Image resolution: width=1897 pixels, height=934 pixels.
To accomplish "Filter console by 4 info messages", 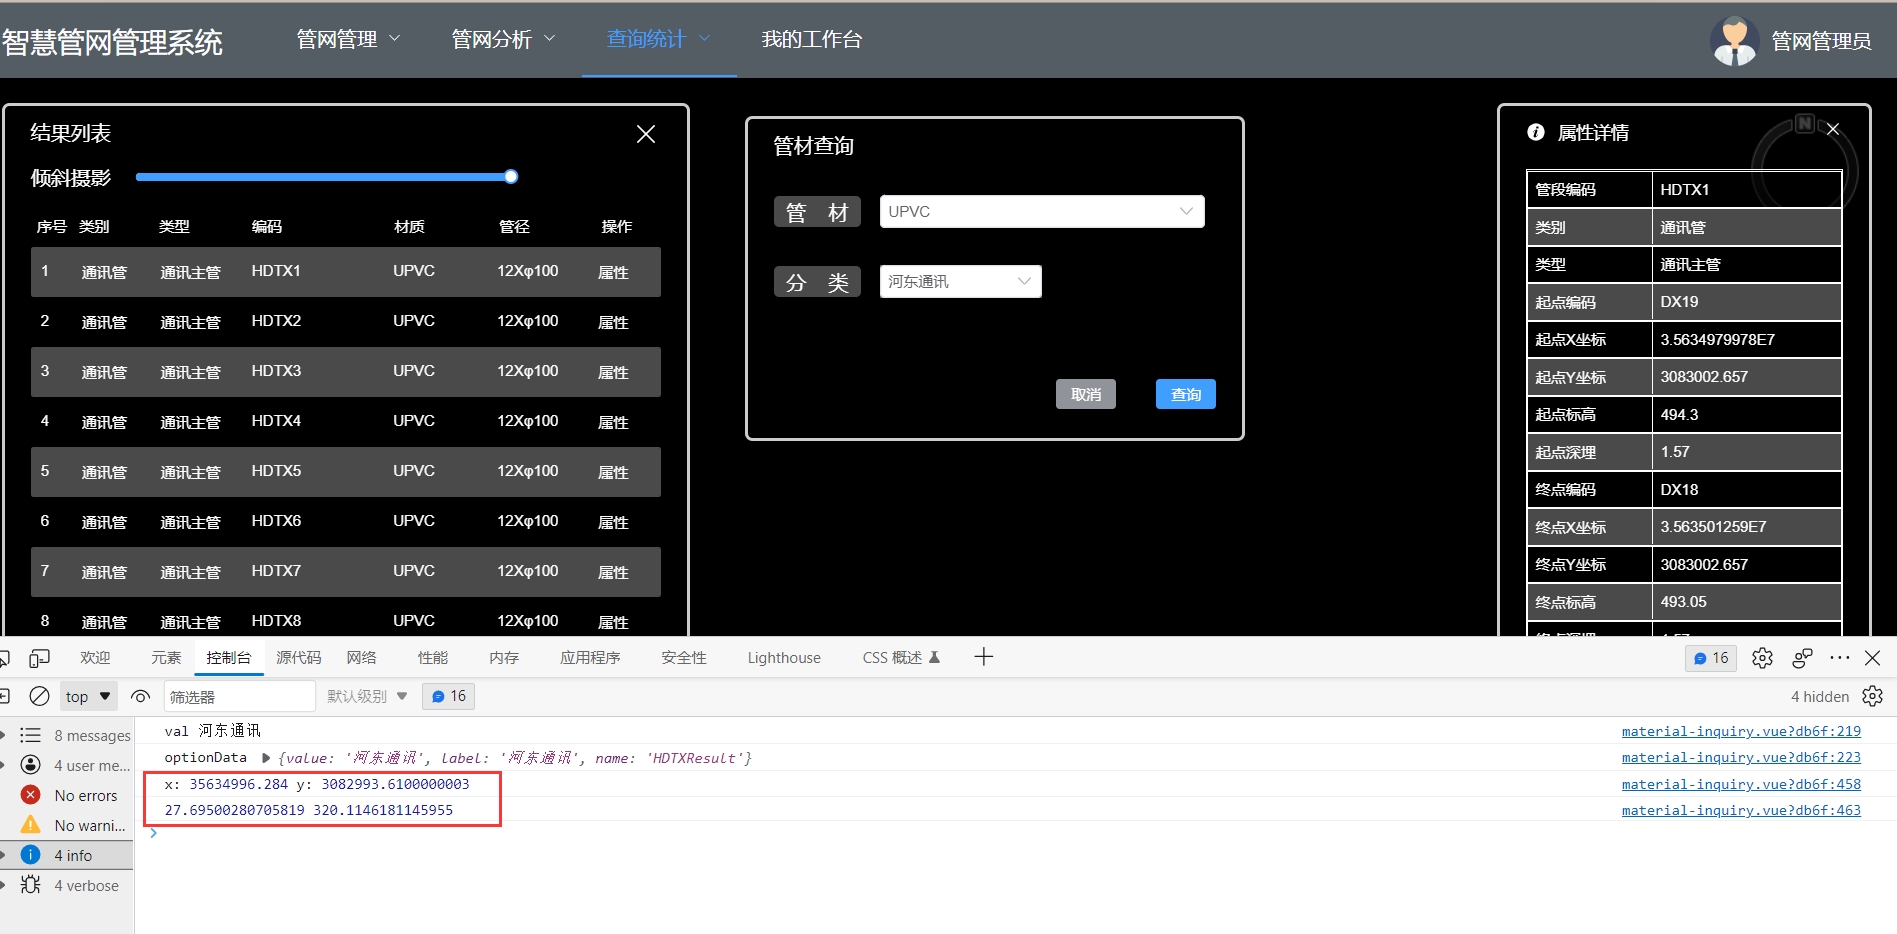I will point(72,855).
